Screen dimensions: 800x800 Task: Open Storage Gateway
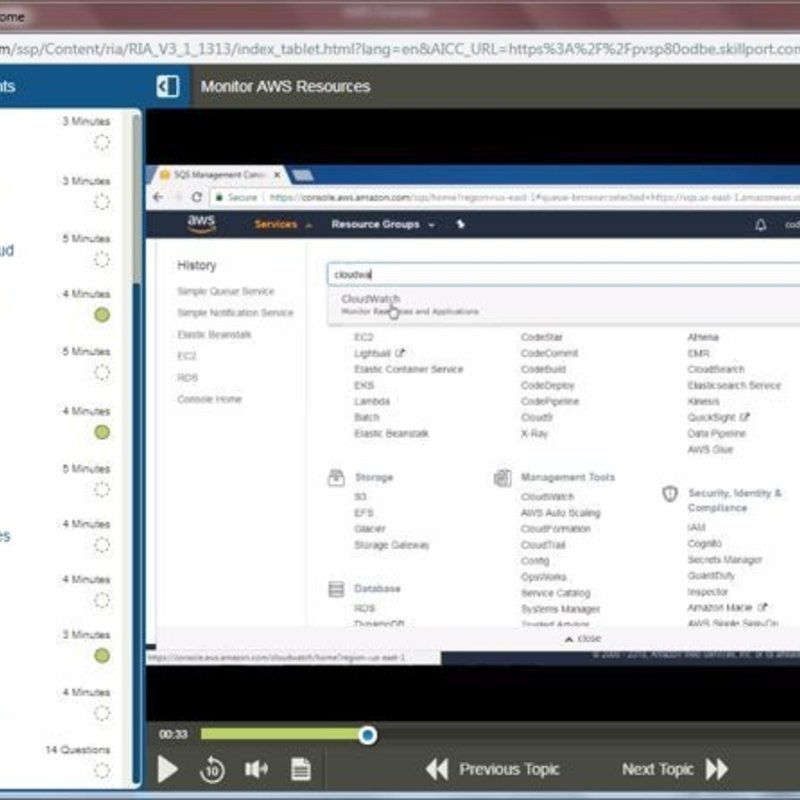coord(392,545)
